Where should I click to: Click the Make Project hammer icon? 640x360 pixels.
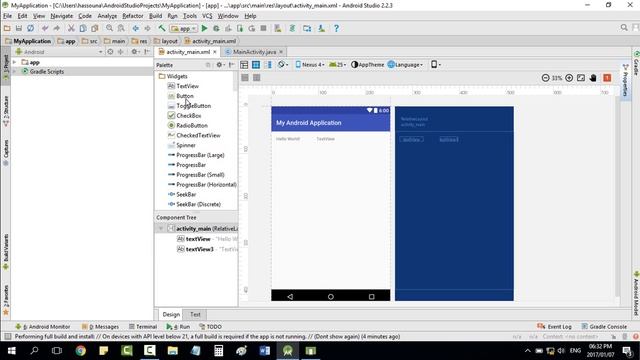point(162,28)
